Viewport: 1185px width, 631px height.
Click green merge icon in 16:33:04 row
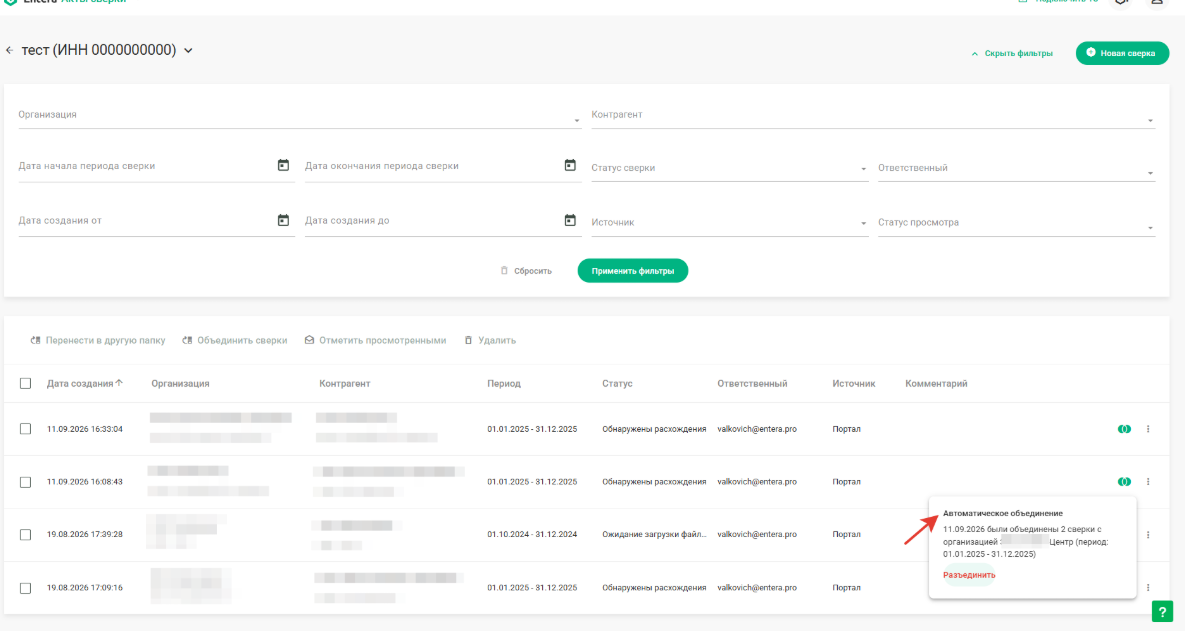pyautogui.click(x=1125, y=429)
